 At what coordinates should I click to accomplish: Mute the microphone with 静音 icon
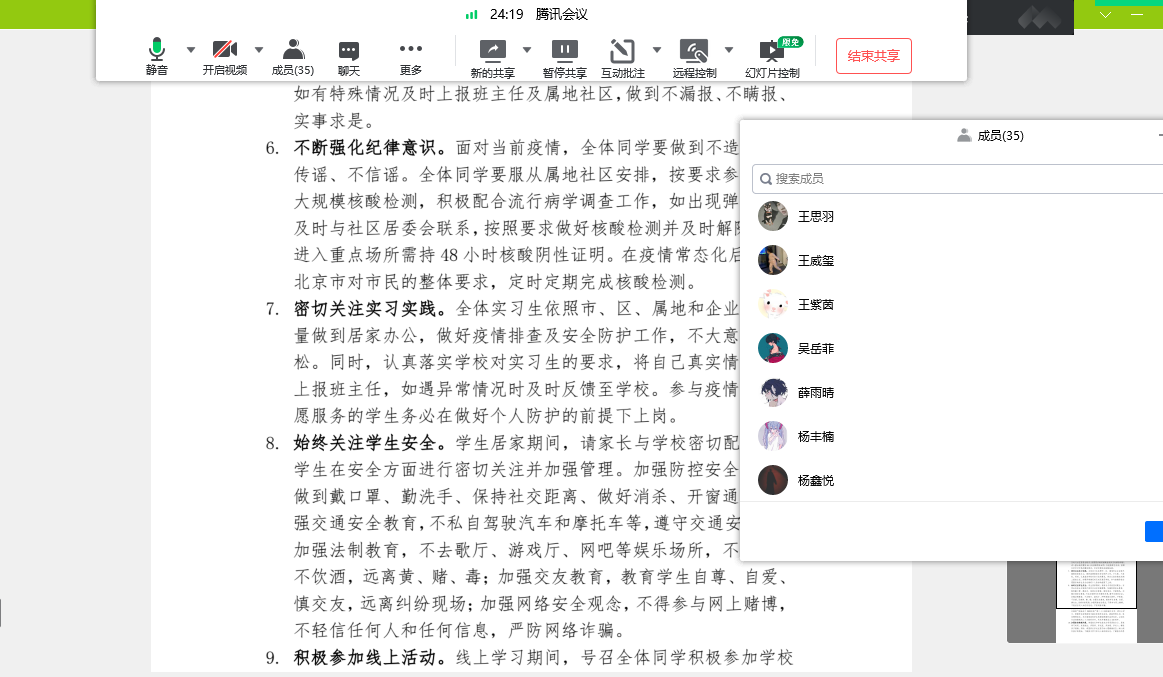pos(156,57)
